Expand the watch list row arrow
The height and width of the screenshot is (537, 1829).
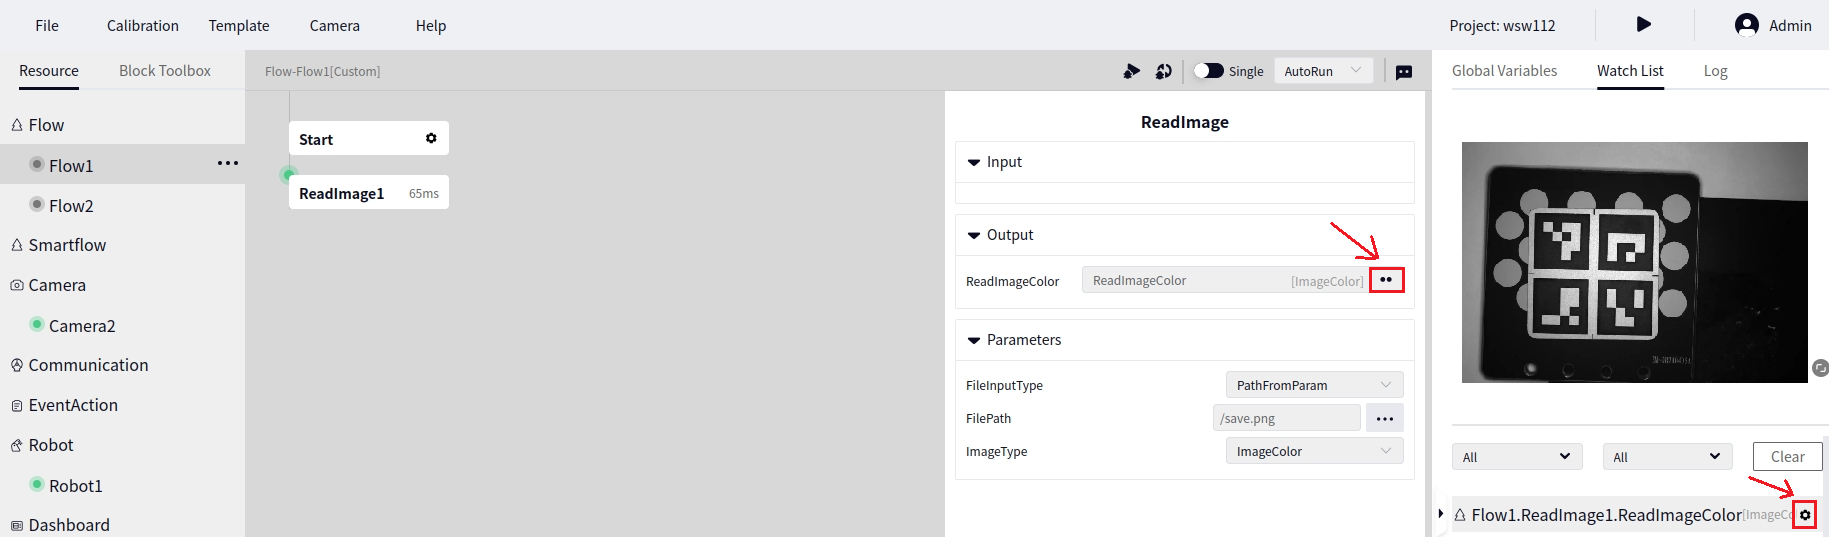[1441, 514]
